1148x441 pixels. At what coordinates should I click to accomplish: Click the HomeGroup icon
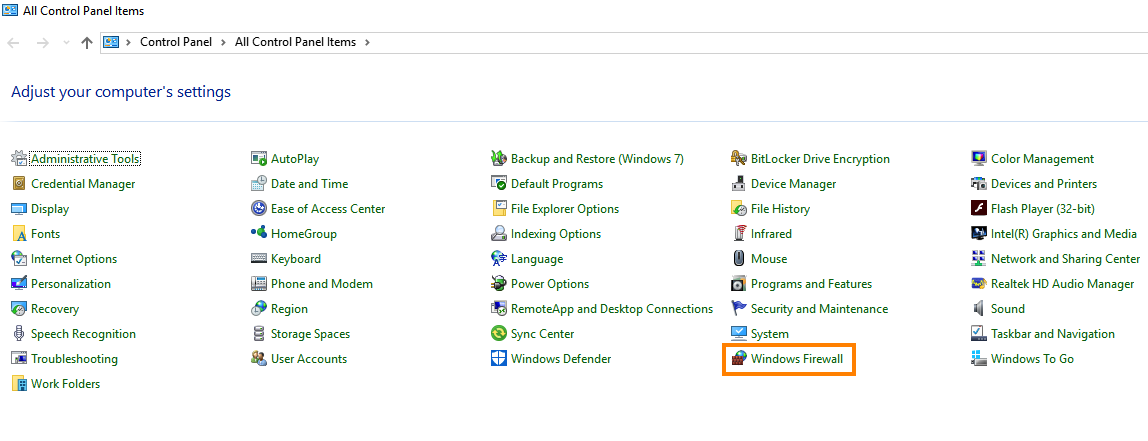point(258,234)
